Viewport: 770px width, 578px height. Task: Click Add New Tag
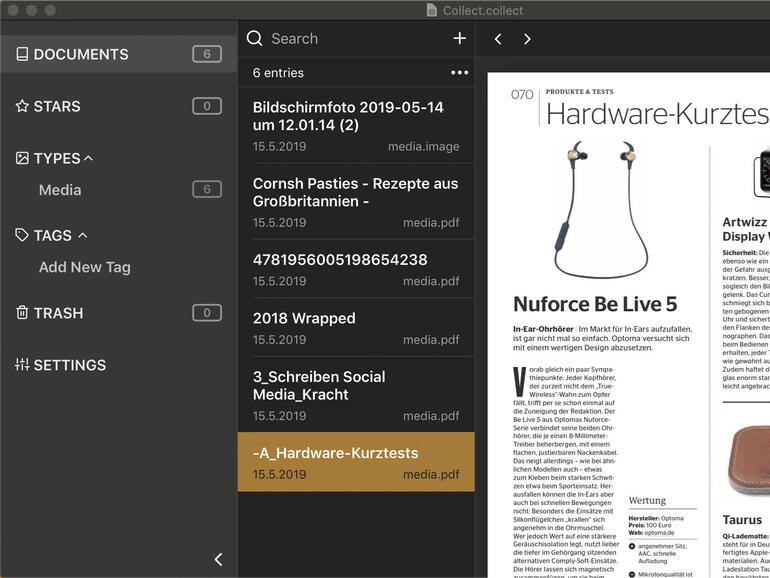point(85,267)
